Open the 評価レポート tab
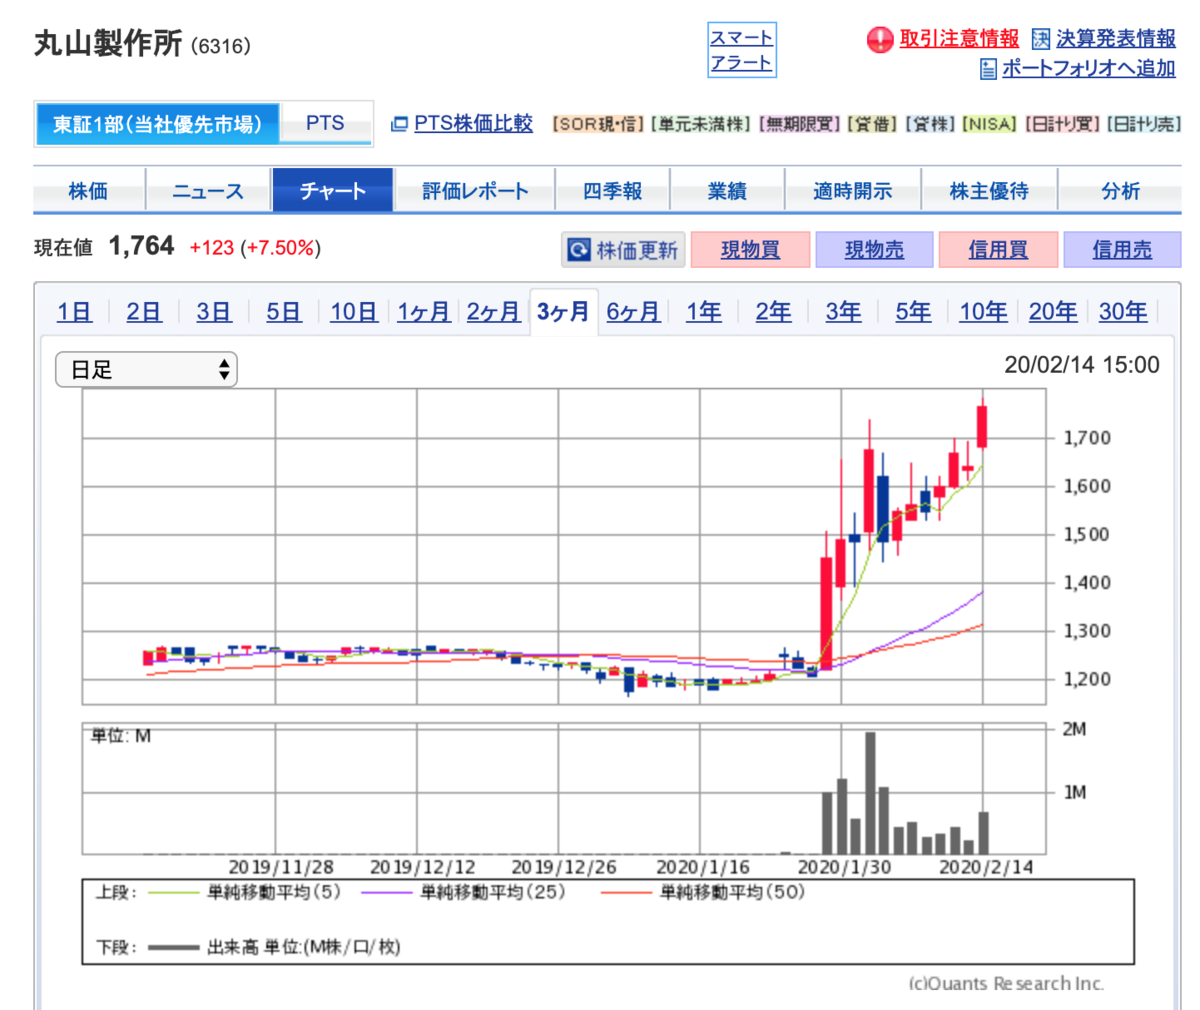 click(475, 190)
